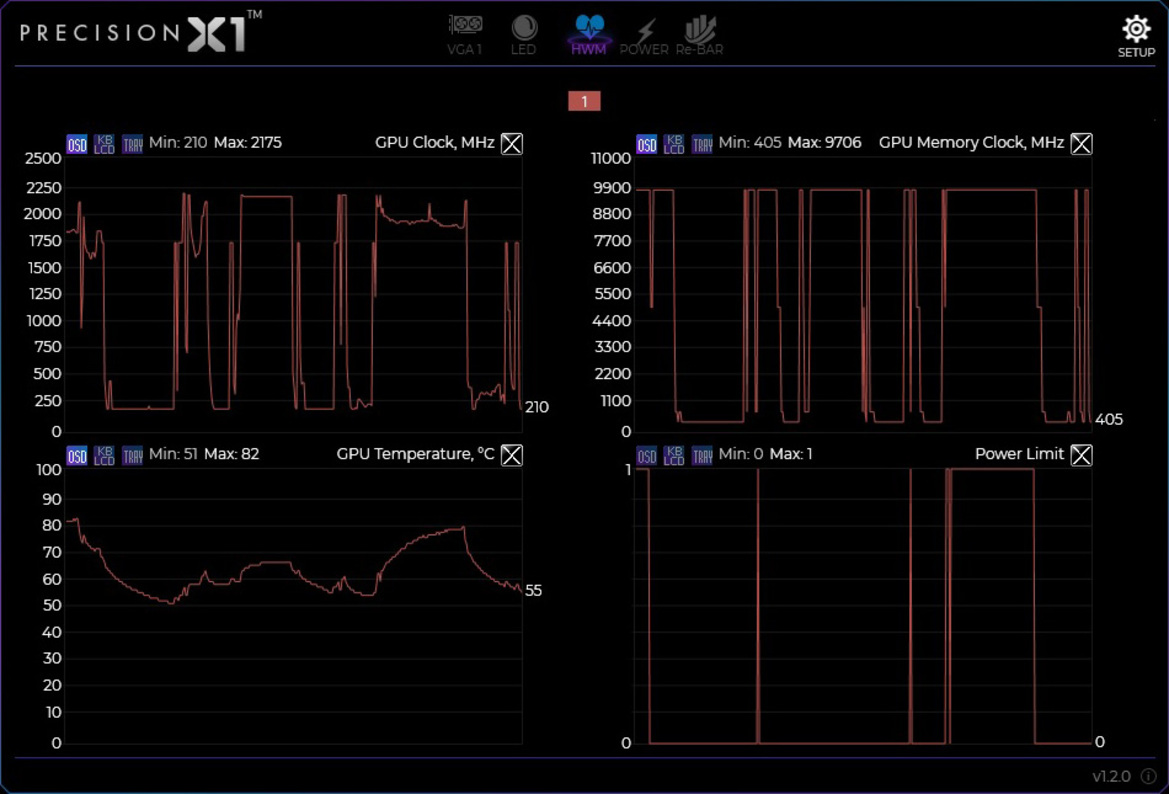The width and height of the screenshot is (1169, 794).
Task: Click the Max: 82 temperature value
Action: (232, 454)
